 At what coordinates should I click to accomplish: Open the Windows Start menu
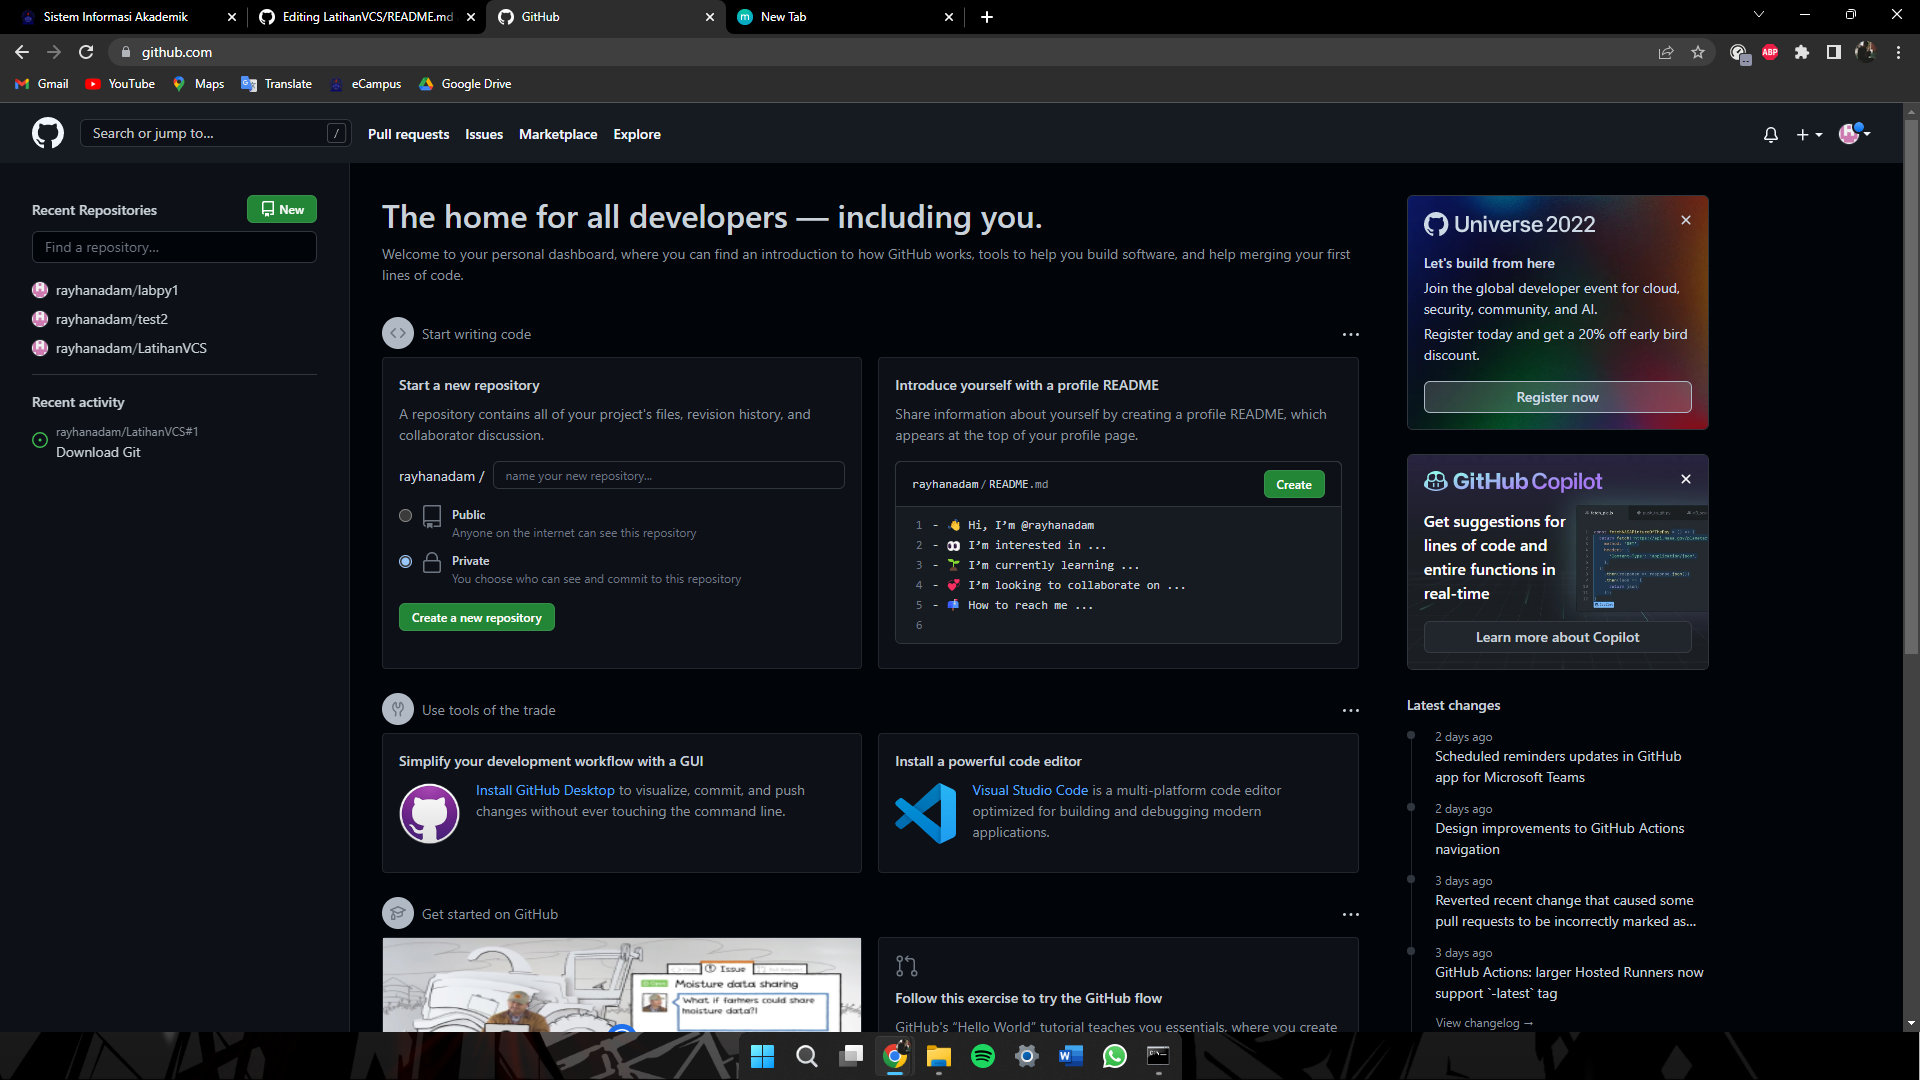click(762, 1056)
